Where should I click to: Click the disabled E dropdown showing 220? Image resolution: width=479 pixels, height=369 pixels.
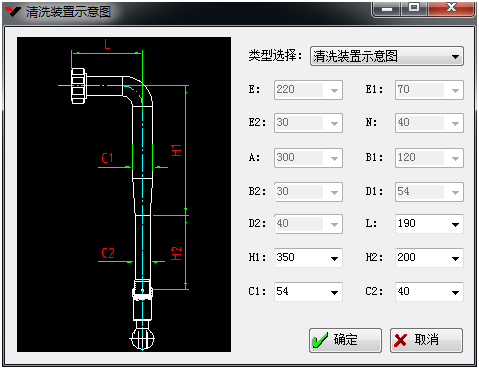[308, 90]
